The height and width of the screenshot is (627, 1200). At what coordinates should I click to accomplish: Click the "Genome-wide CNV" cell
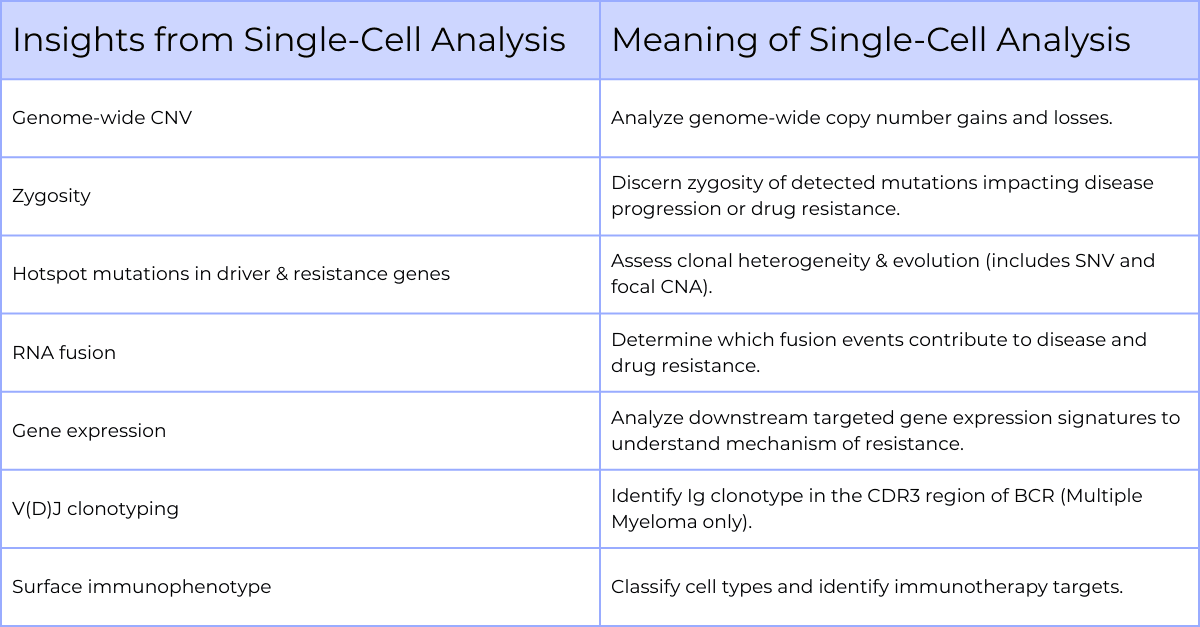click(x=102, y=118)
